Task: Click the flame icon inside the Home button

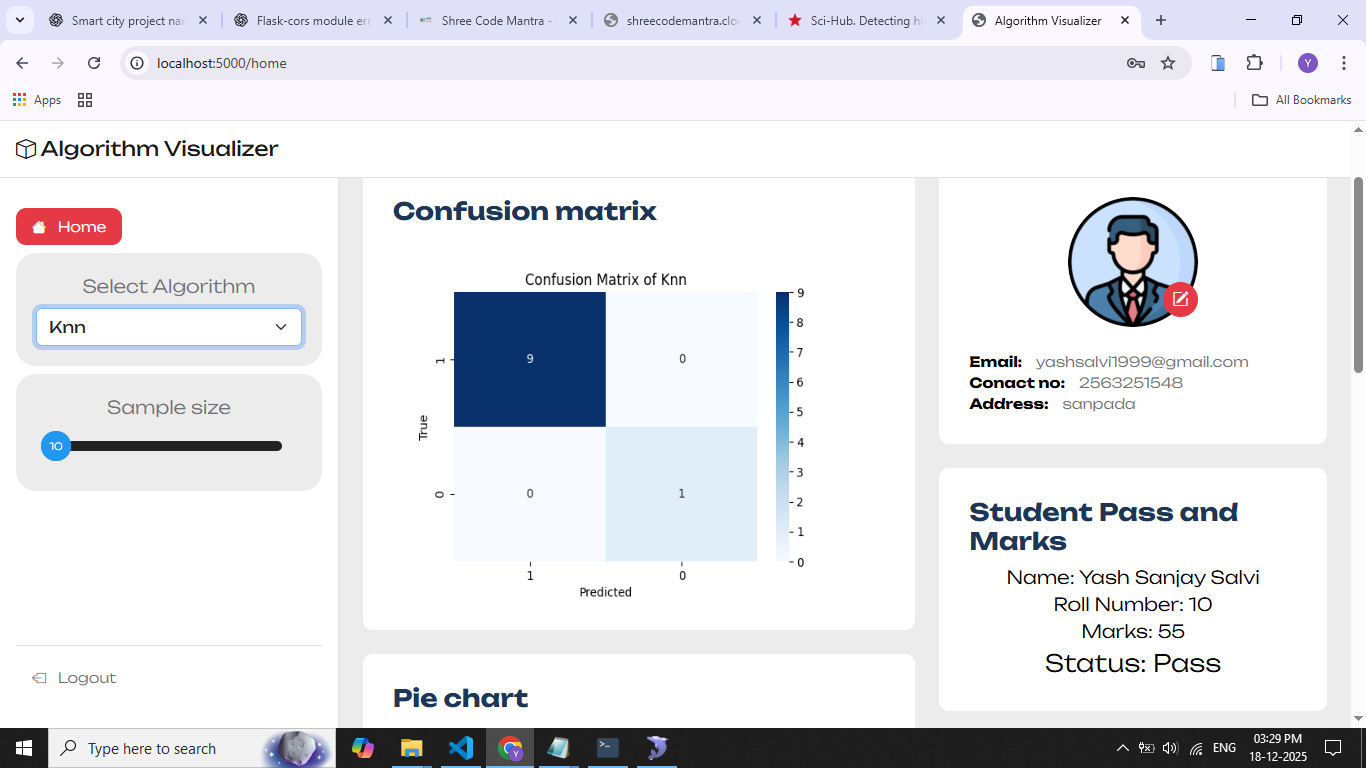Action: click(37, 227)
